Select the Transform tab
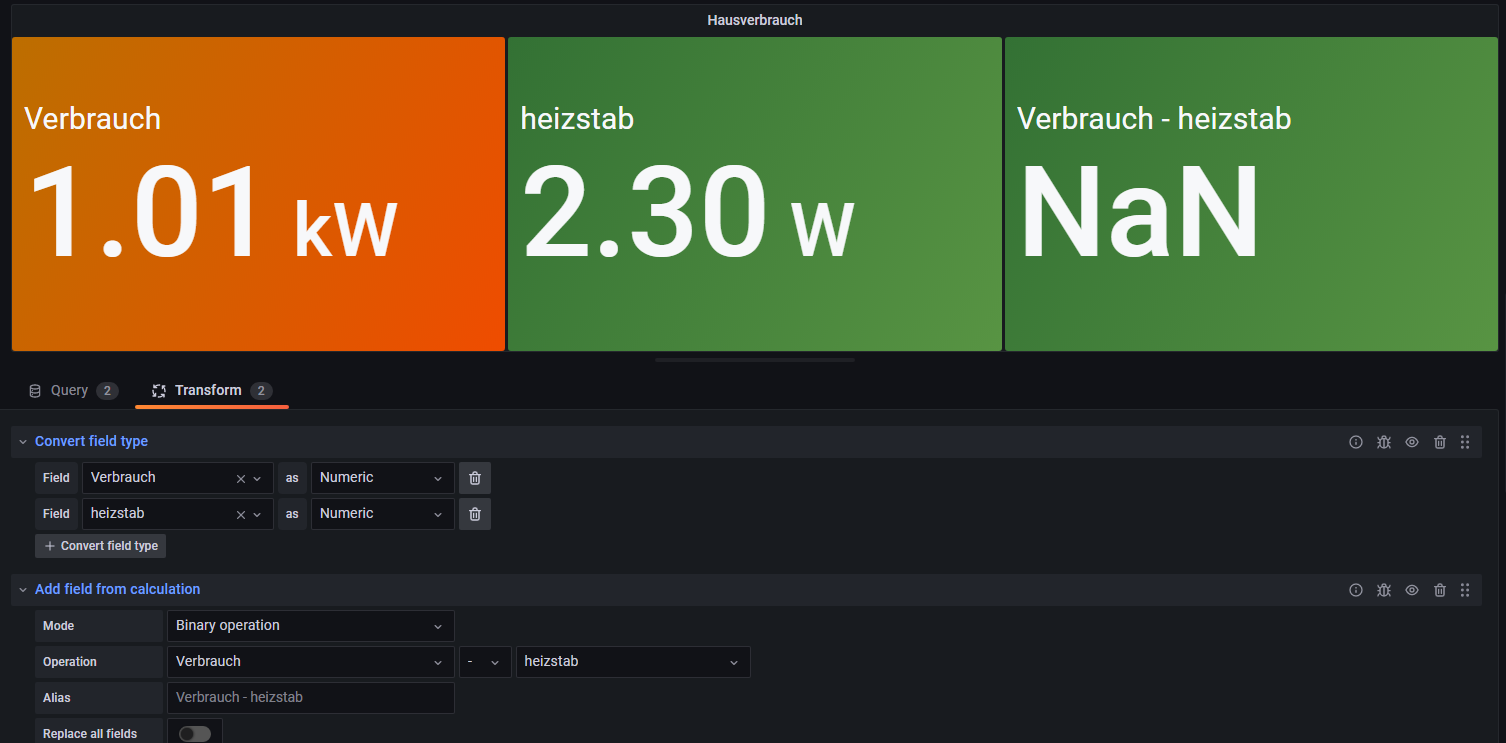 pos(210,391)
